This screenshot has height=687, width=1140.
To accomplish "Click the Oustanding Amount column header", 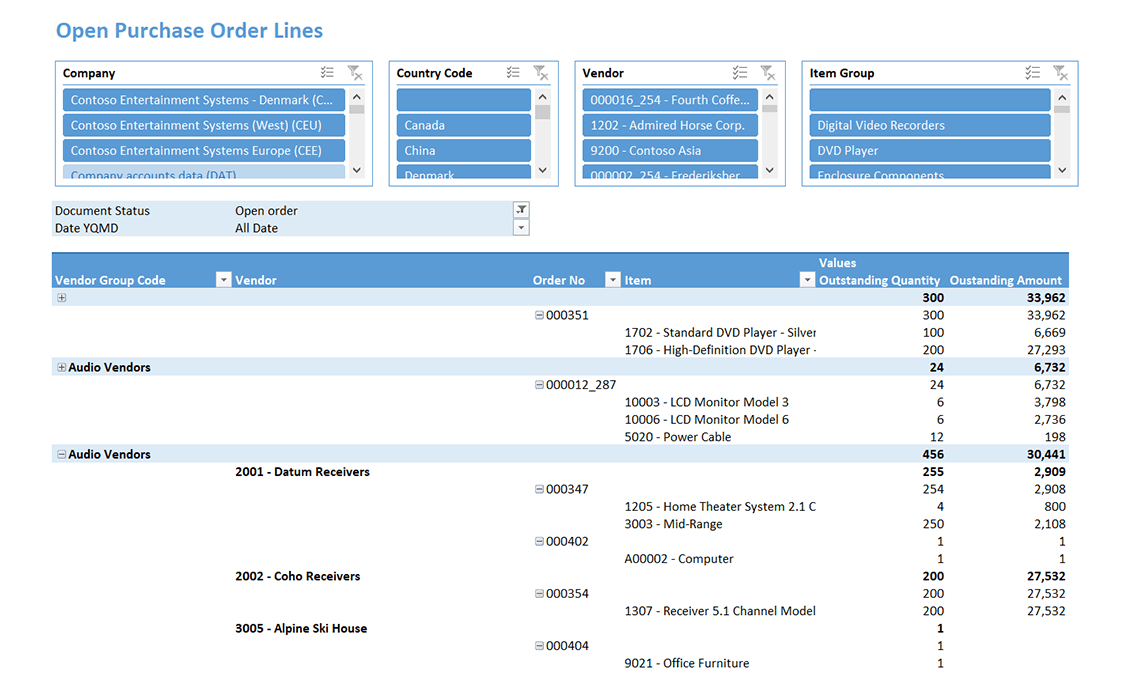I will coord(1005,281).
